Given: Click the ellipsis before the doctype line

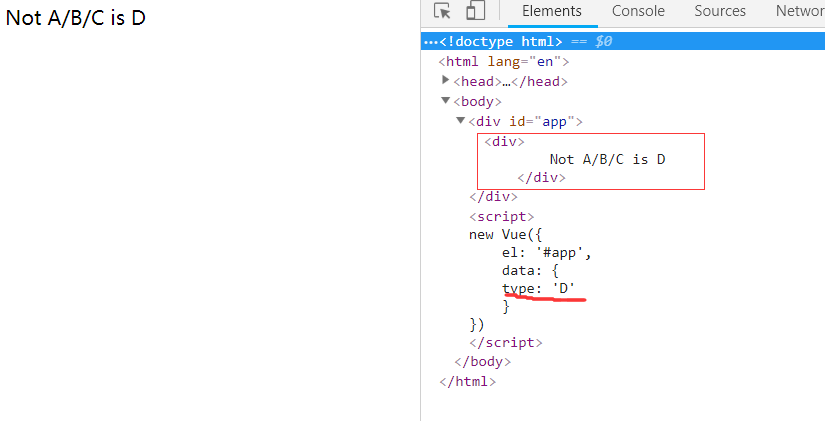Looking at the screenshot, I should (x=429, y=42).
